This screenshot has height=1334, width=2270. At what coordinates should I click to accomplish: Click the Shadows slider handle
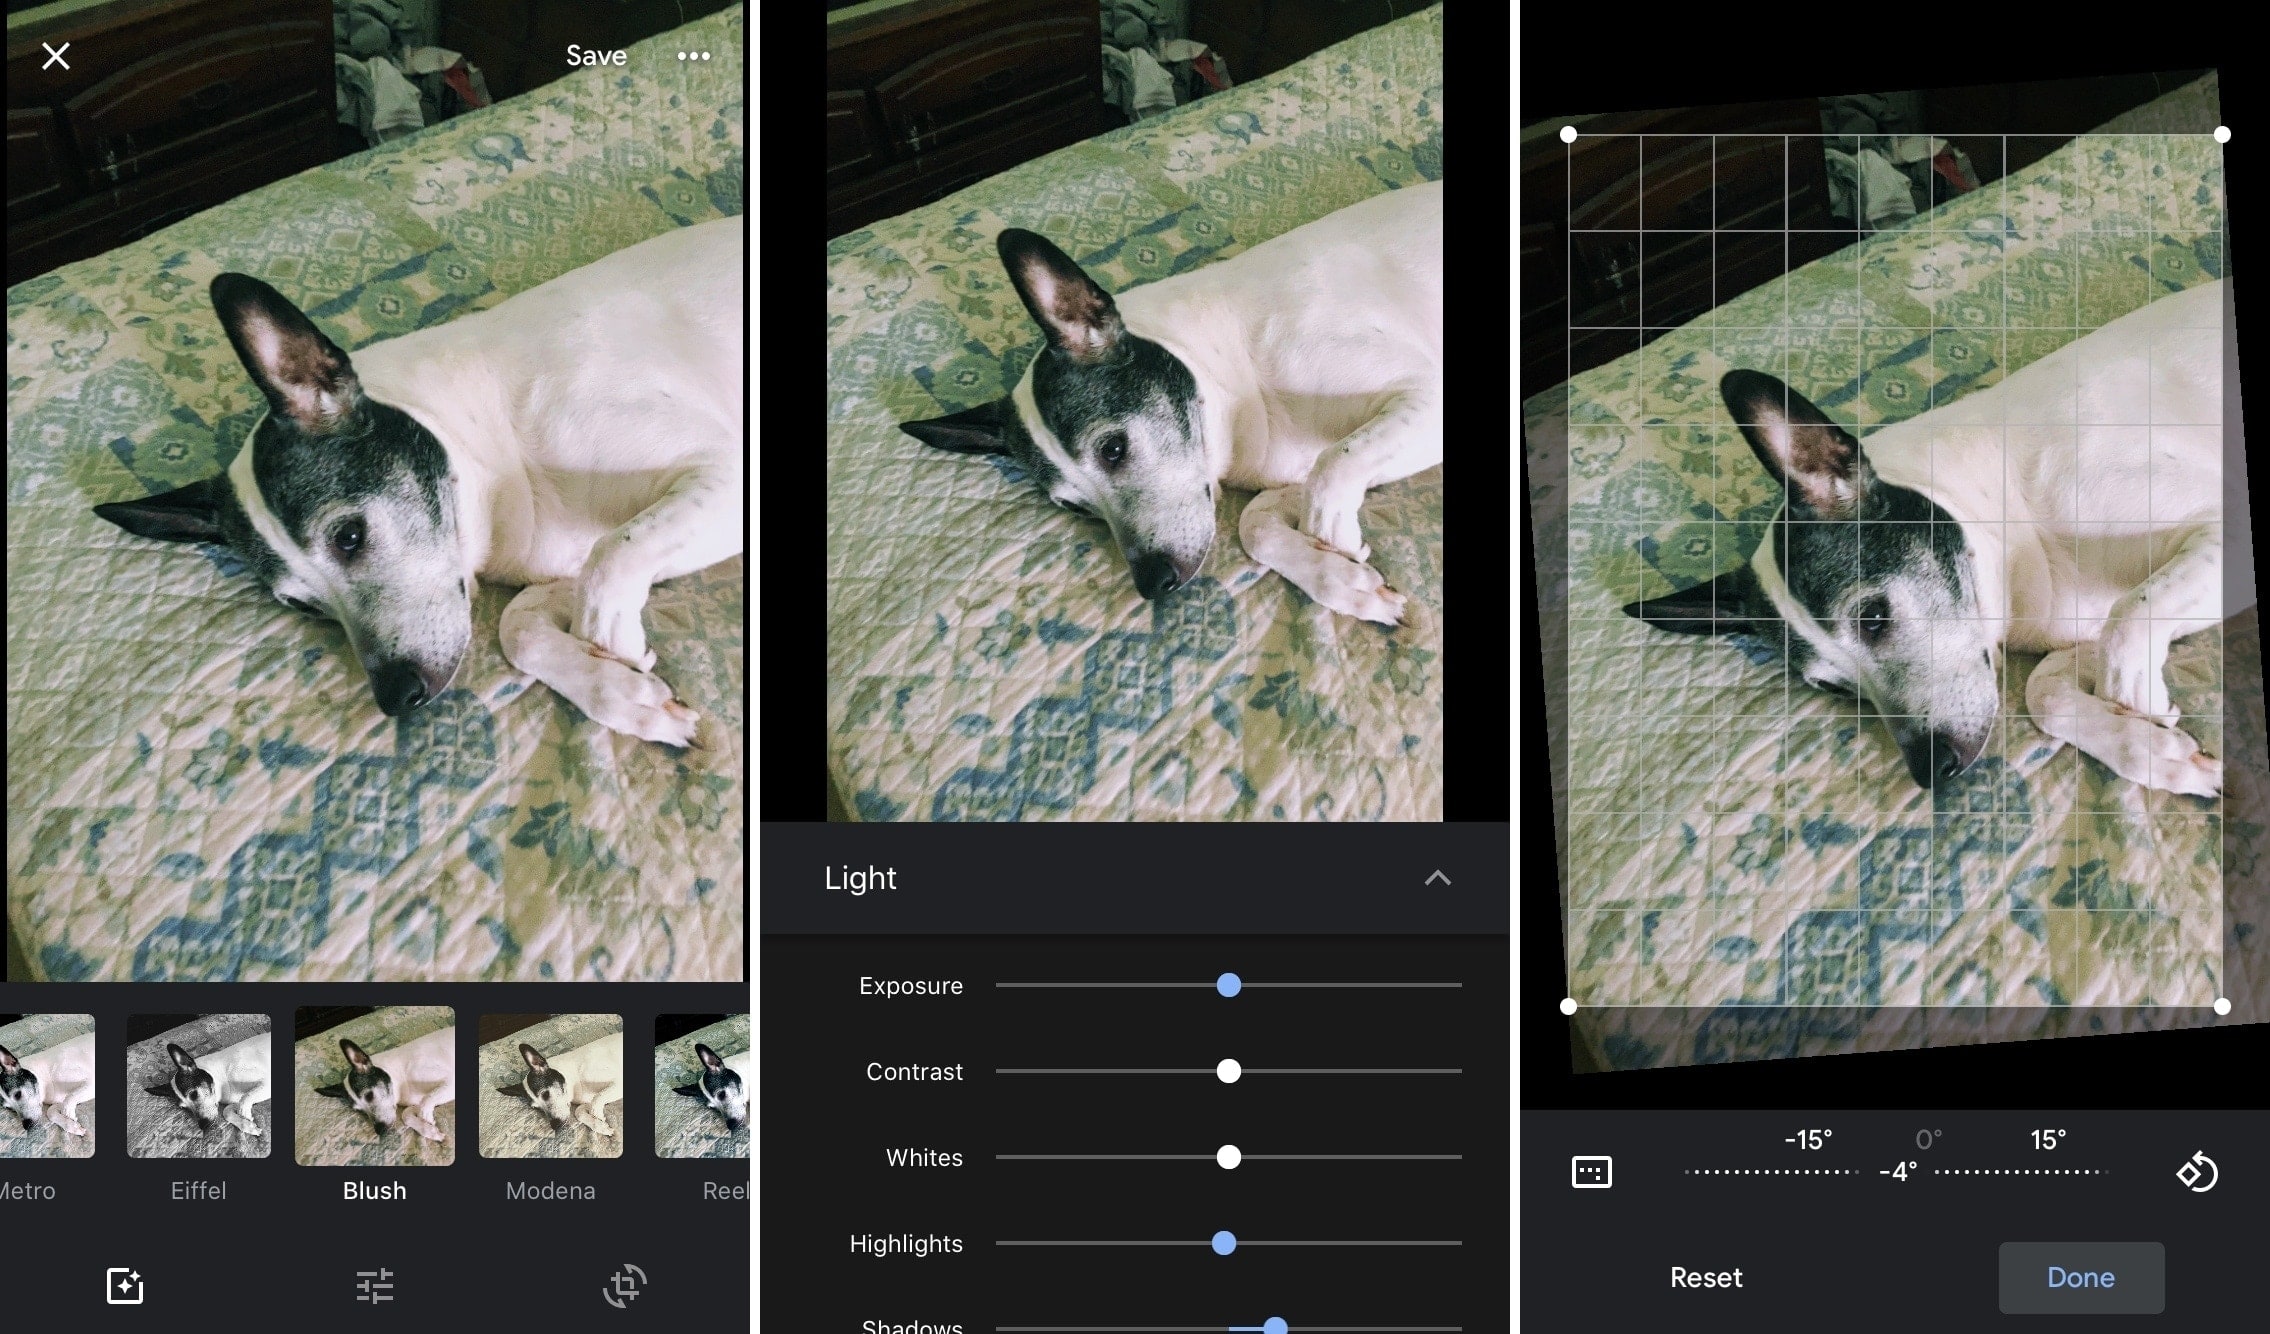tap(1275, 1326)
